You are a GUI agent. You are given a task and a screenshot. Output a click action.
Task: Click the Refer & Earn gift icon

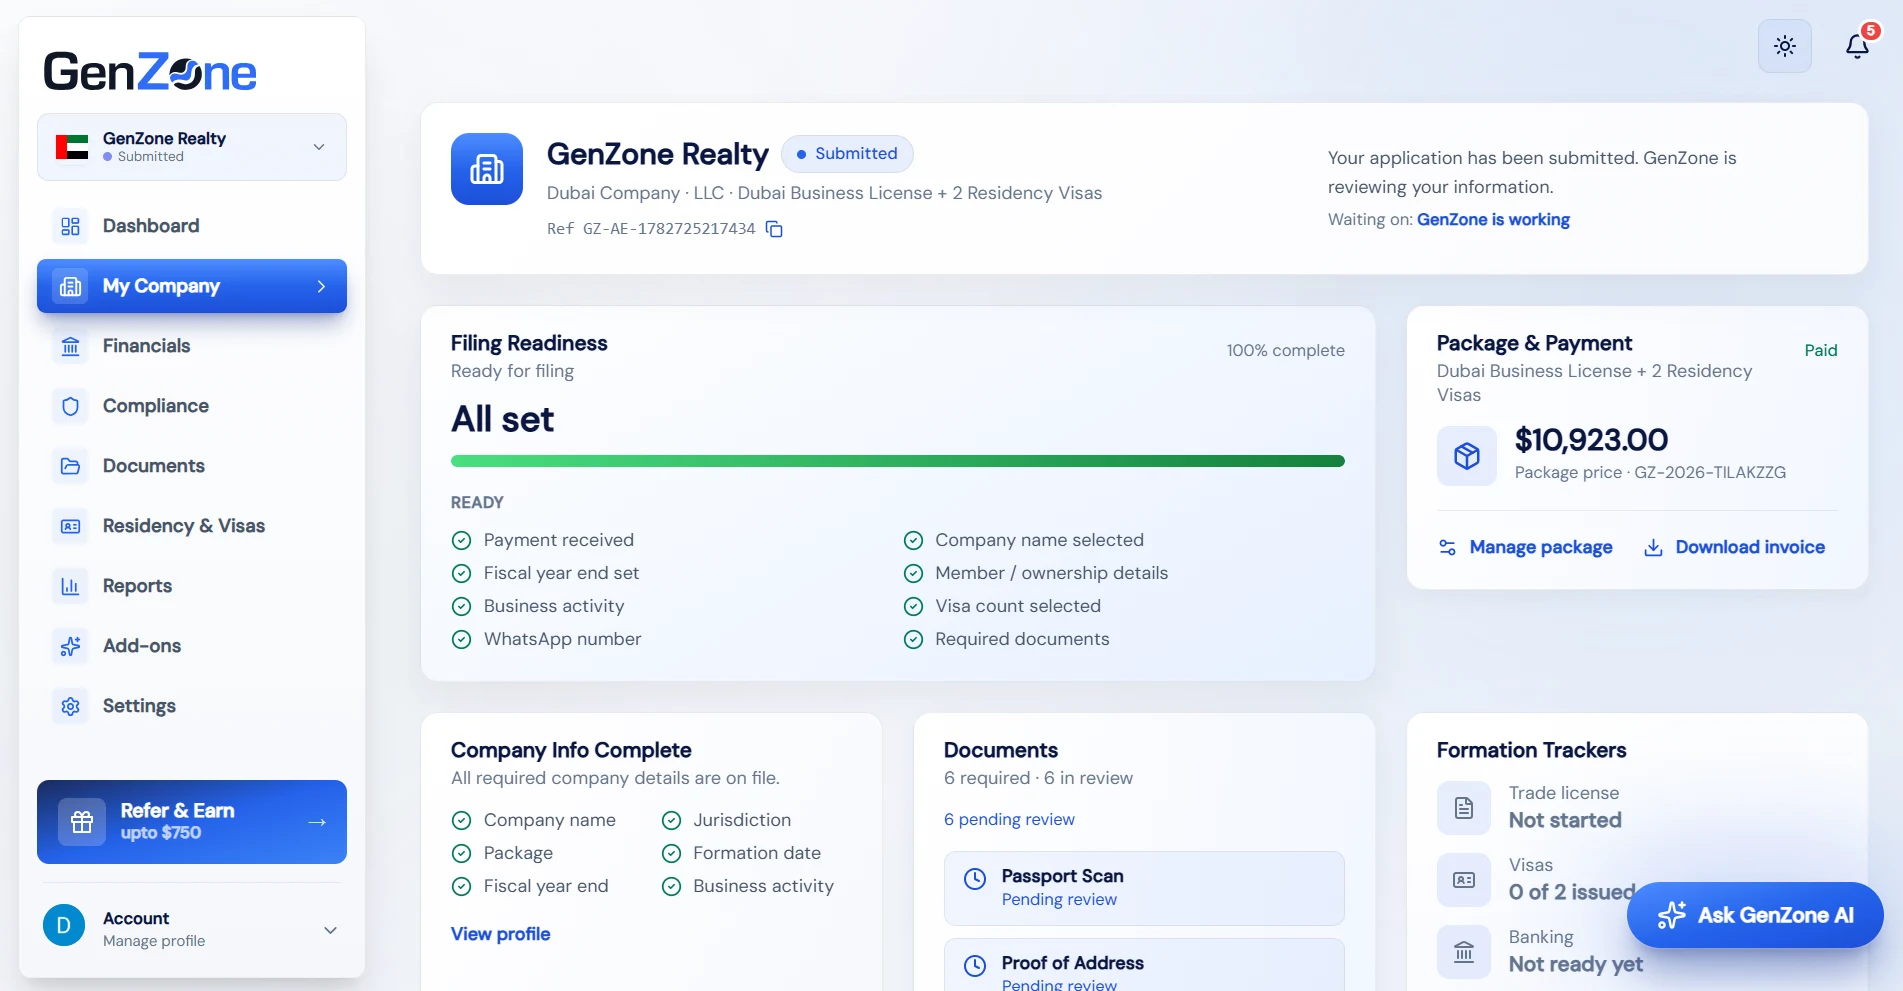[x=82, y=822]
